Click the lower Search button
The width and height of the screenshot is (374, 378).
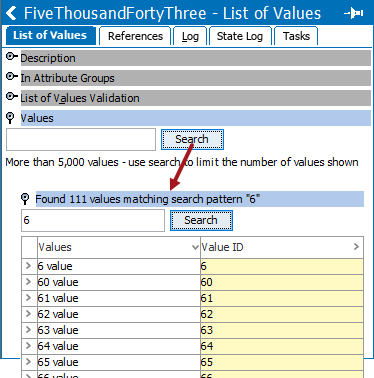[201, 220]
